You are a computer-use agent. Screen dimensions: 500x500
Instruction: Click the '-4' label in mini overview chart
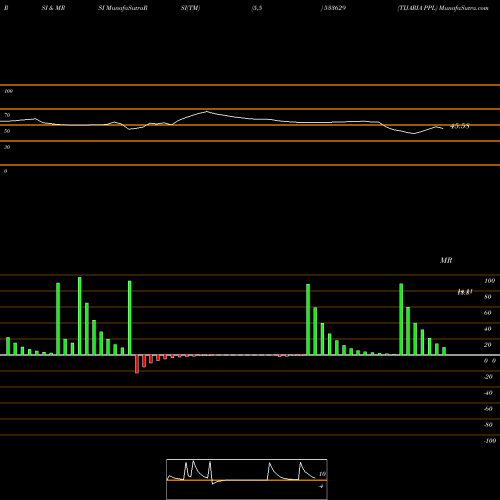pyautogui.click(x=321, y=486)
